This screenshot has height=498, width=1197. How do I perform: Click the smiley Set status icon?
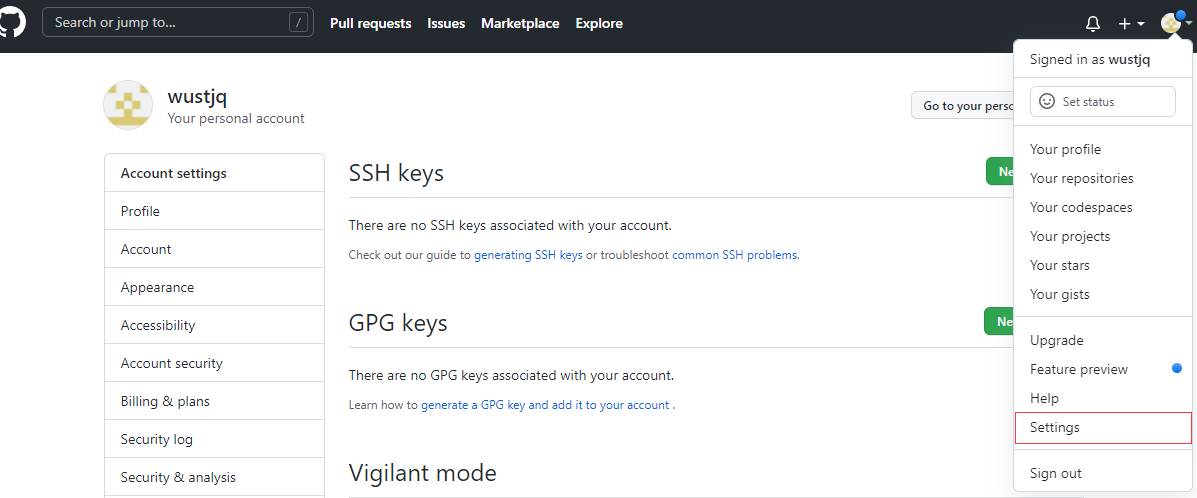click(1048, 101)
